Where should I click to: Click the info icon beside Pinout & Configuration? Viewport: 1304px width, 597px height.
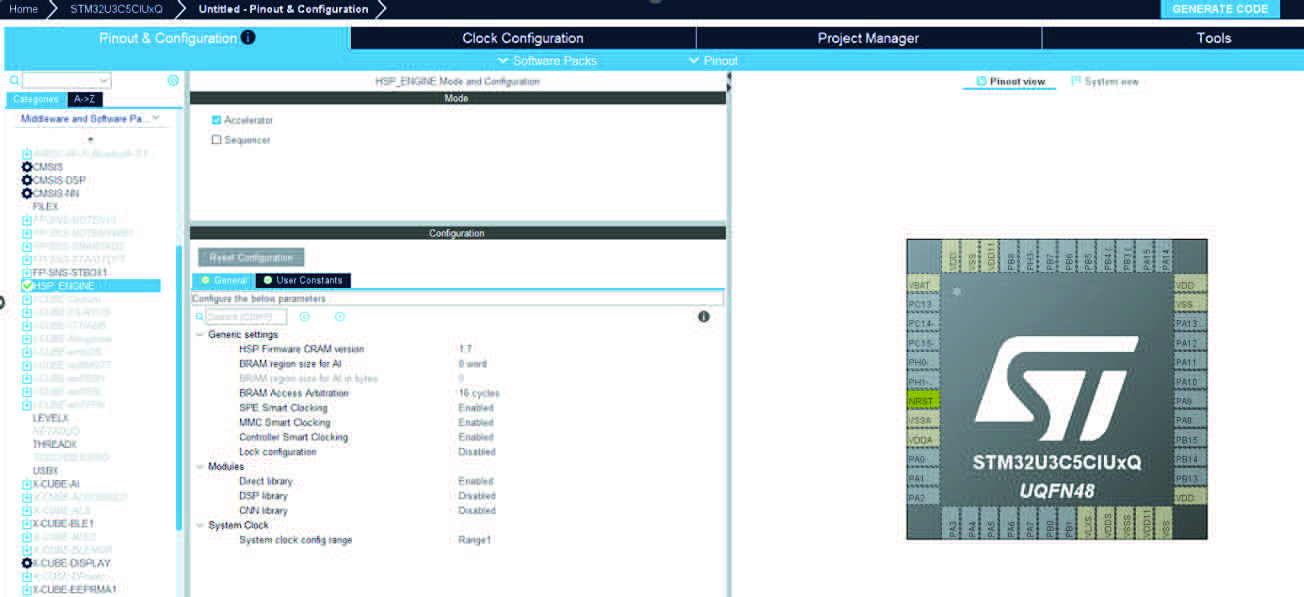tap(248, 38)
